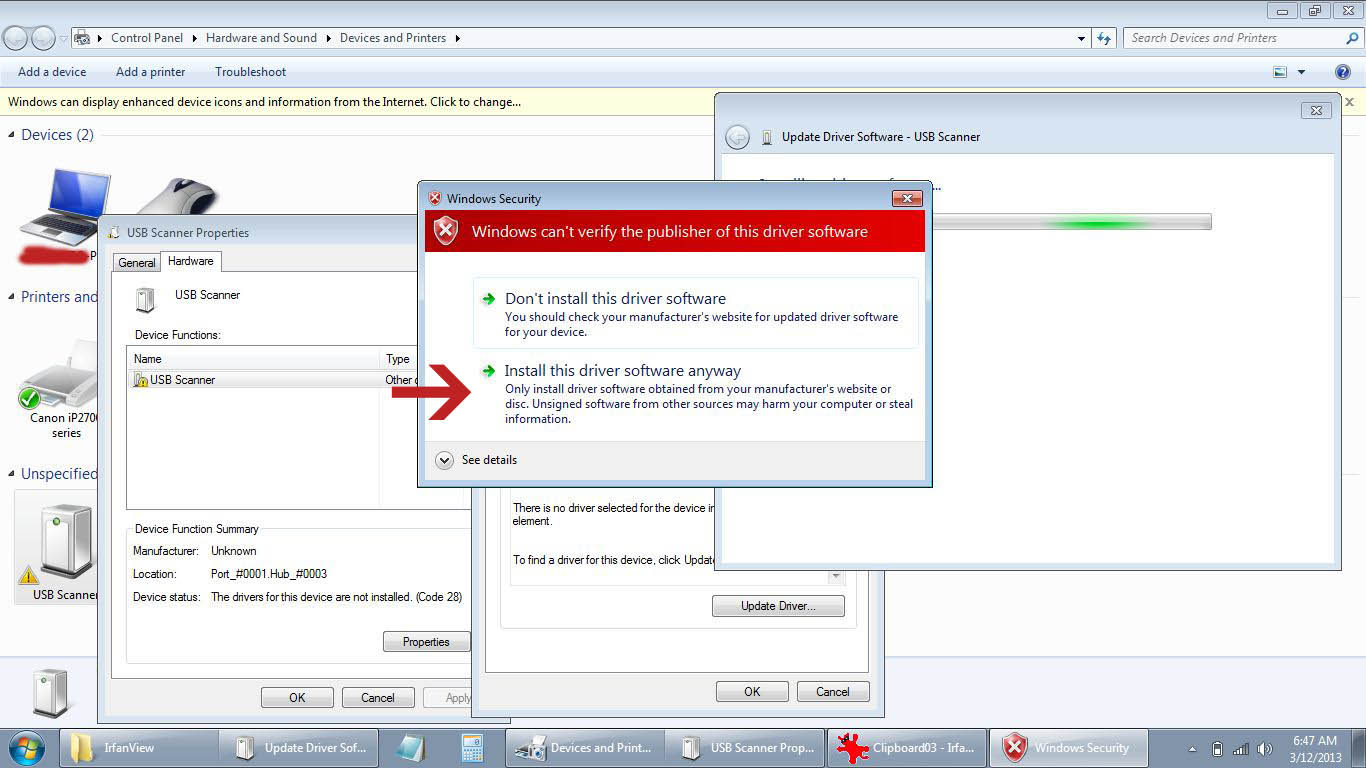
Task: Click red shield icon in Windows Security header
Action: tap(446, 231)
